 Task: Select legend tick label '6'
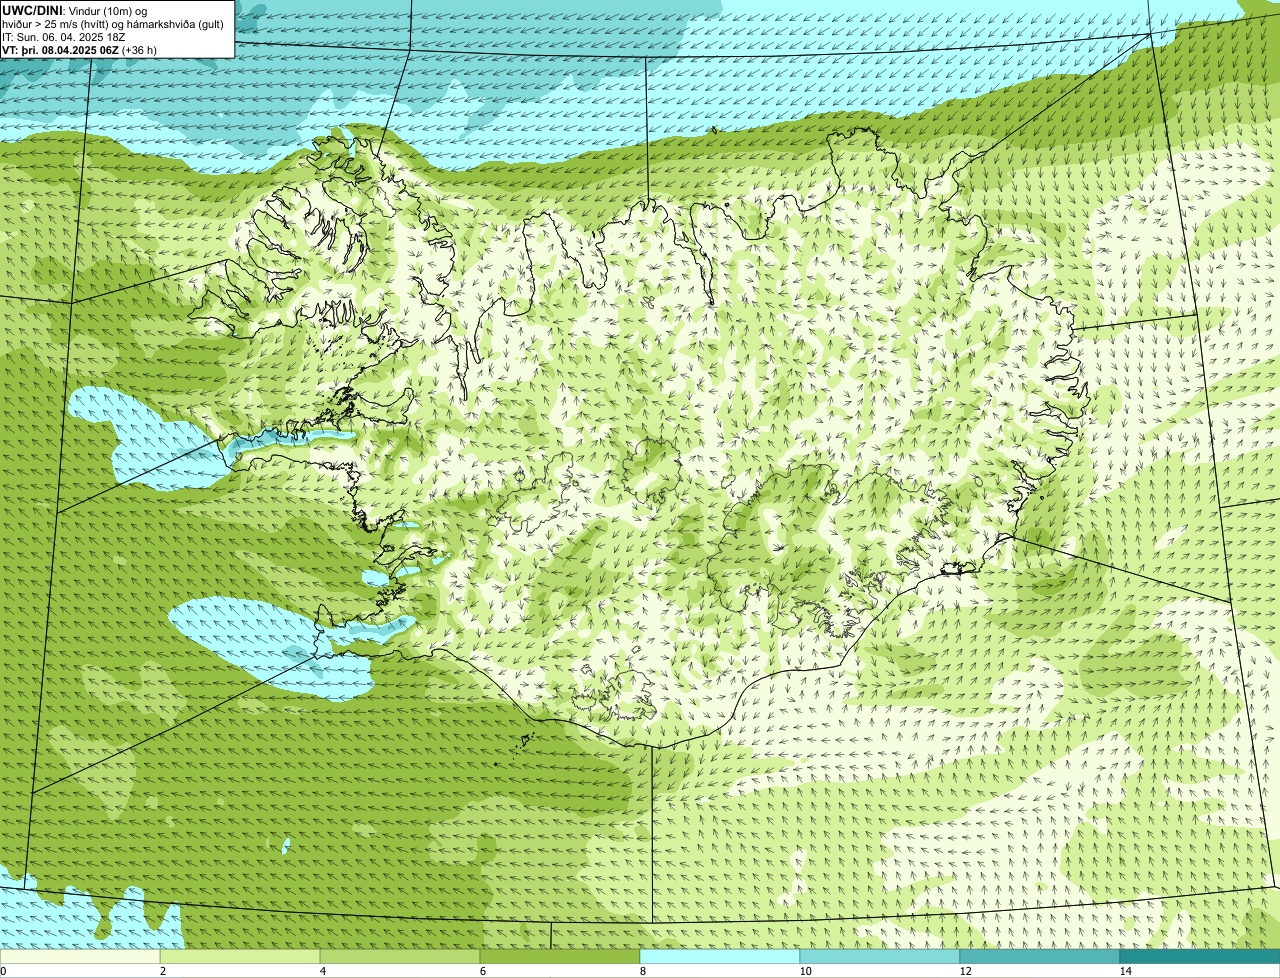click(x=482, y=971)
